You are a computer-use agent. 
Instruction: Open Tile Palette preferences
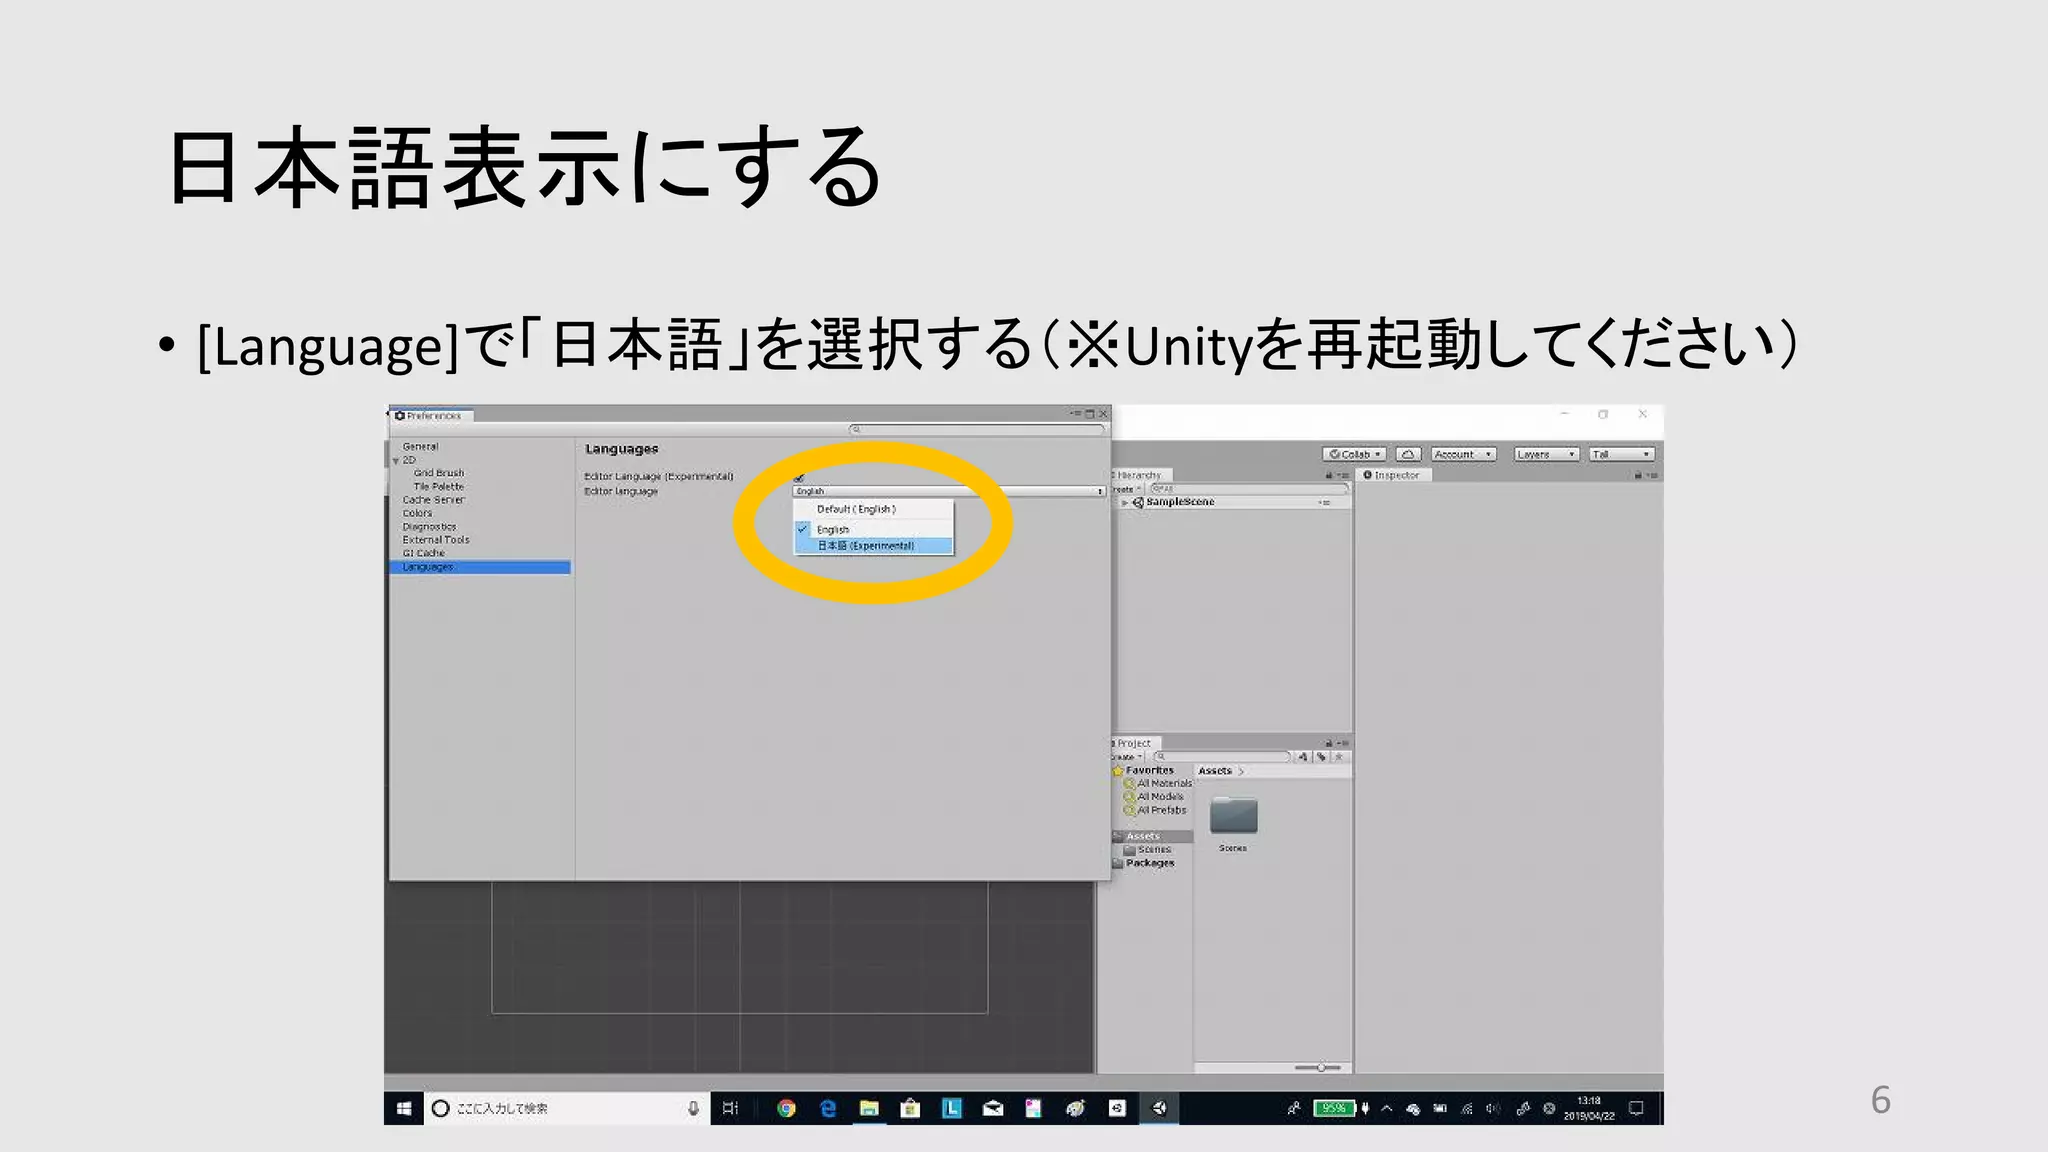click(439, 487)
